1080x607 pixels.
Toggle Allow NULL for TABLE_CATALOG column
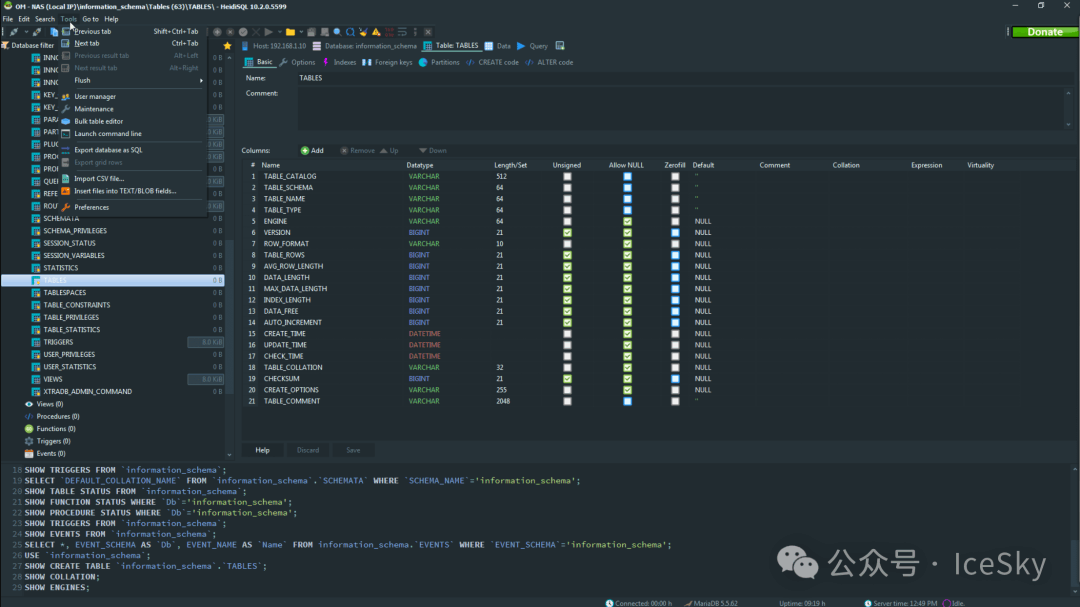pyautogui.click(x=627, y=176)
